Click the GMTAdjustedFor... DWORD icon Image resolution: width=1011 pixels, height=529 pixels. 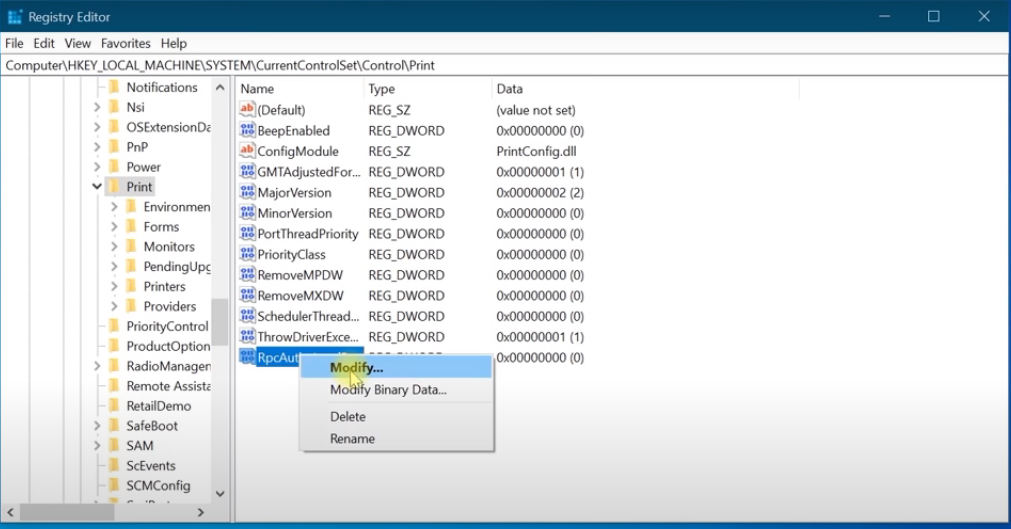click(x=247, y=172)
